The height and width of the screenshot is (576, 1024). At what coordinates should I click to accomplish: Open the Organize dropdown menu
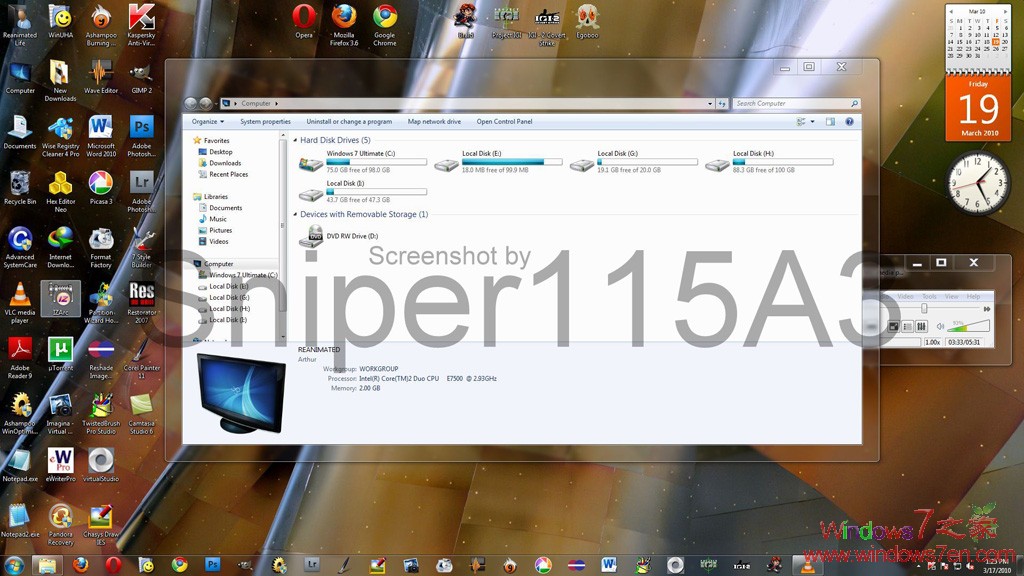(207, 121)
